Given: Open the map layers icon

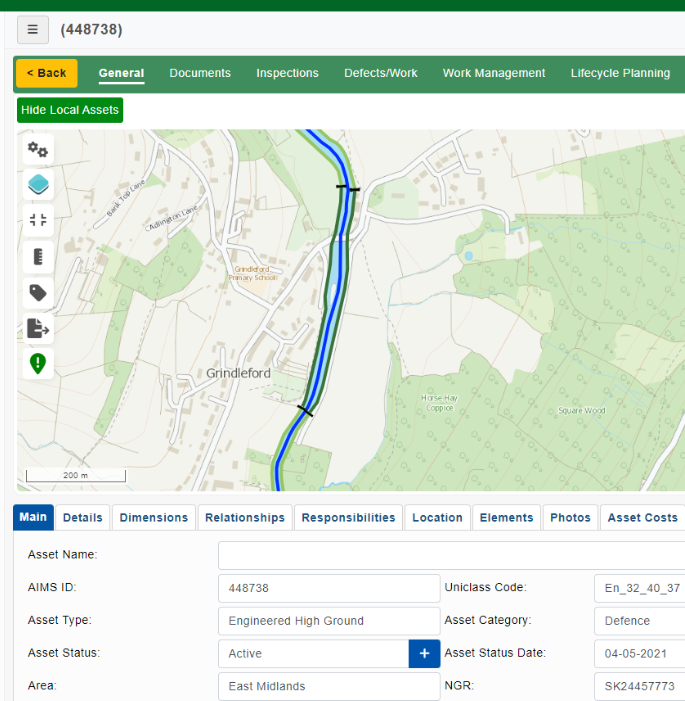Looking at the screenshot, I should [x=38, y=185].
